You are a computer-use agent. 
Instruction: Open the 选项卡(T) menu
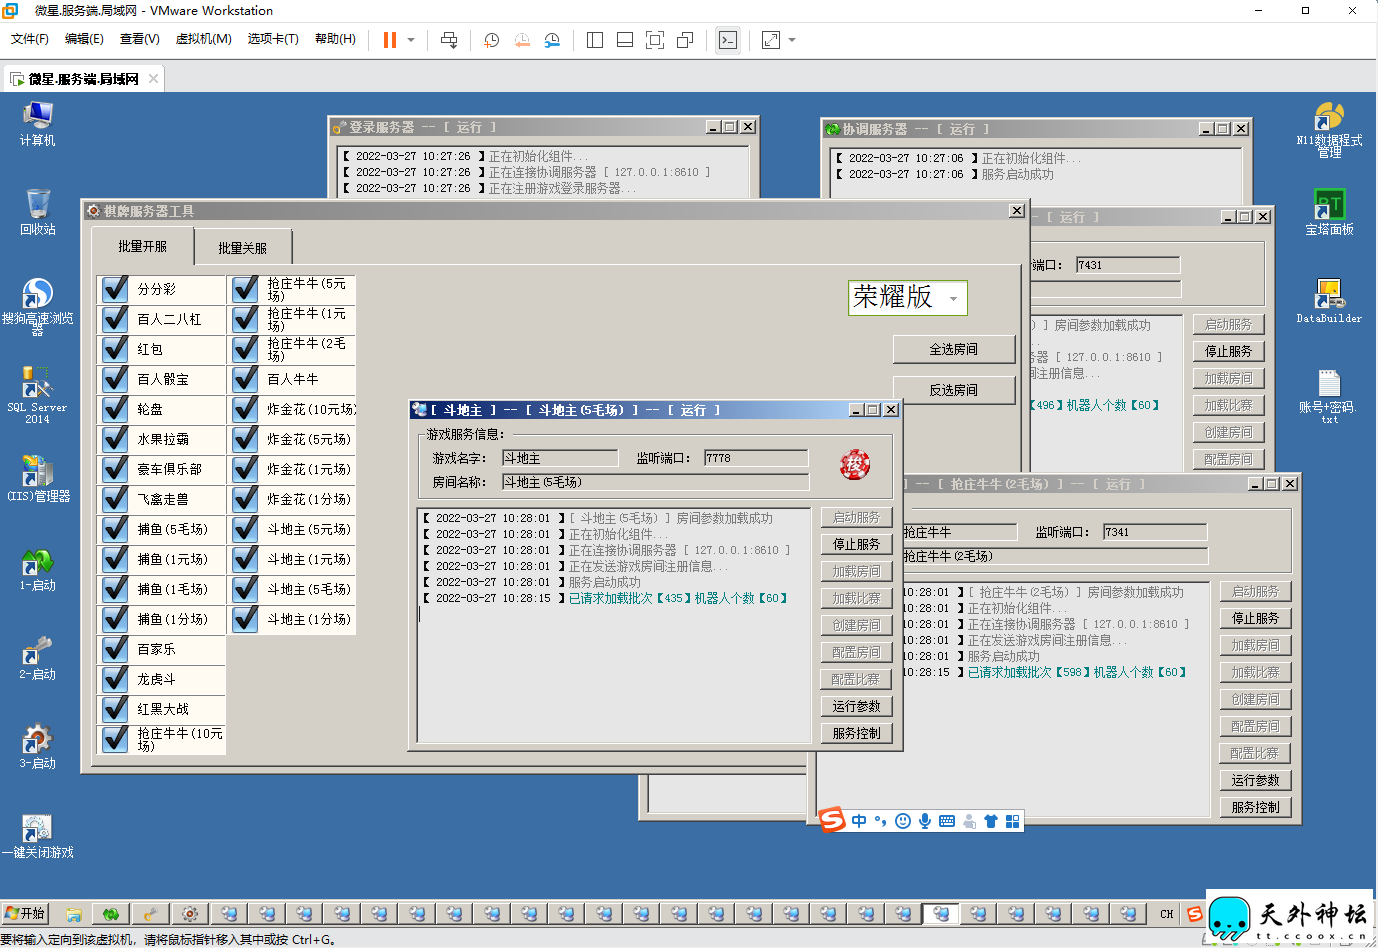tap(273, 39)
